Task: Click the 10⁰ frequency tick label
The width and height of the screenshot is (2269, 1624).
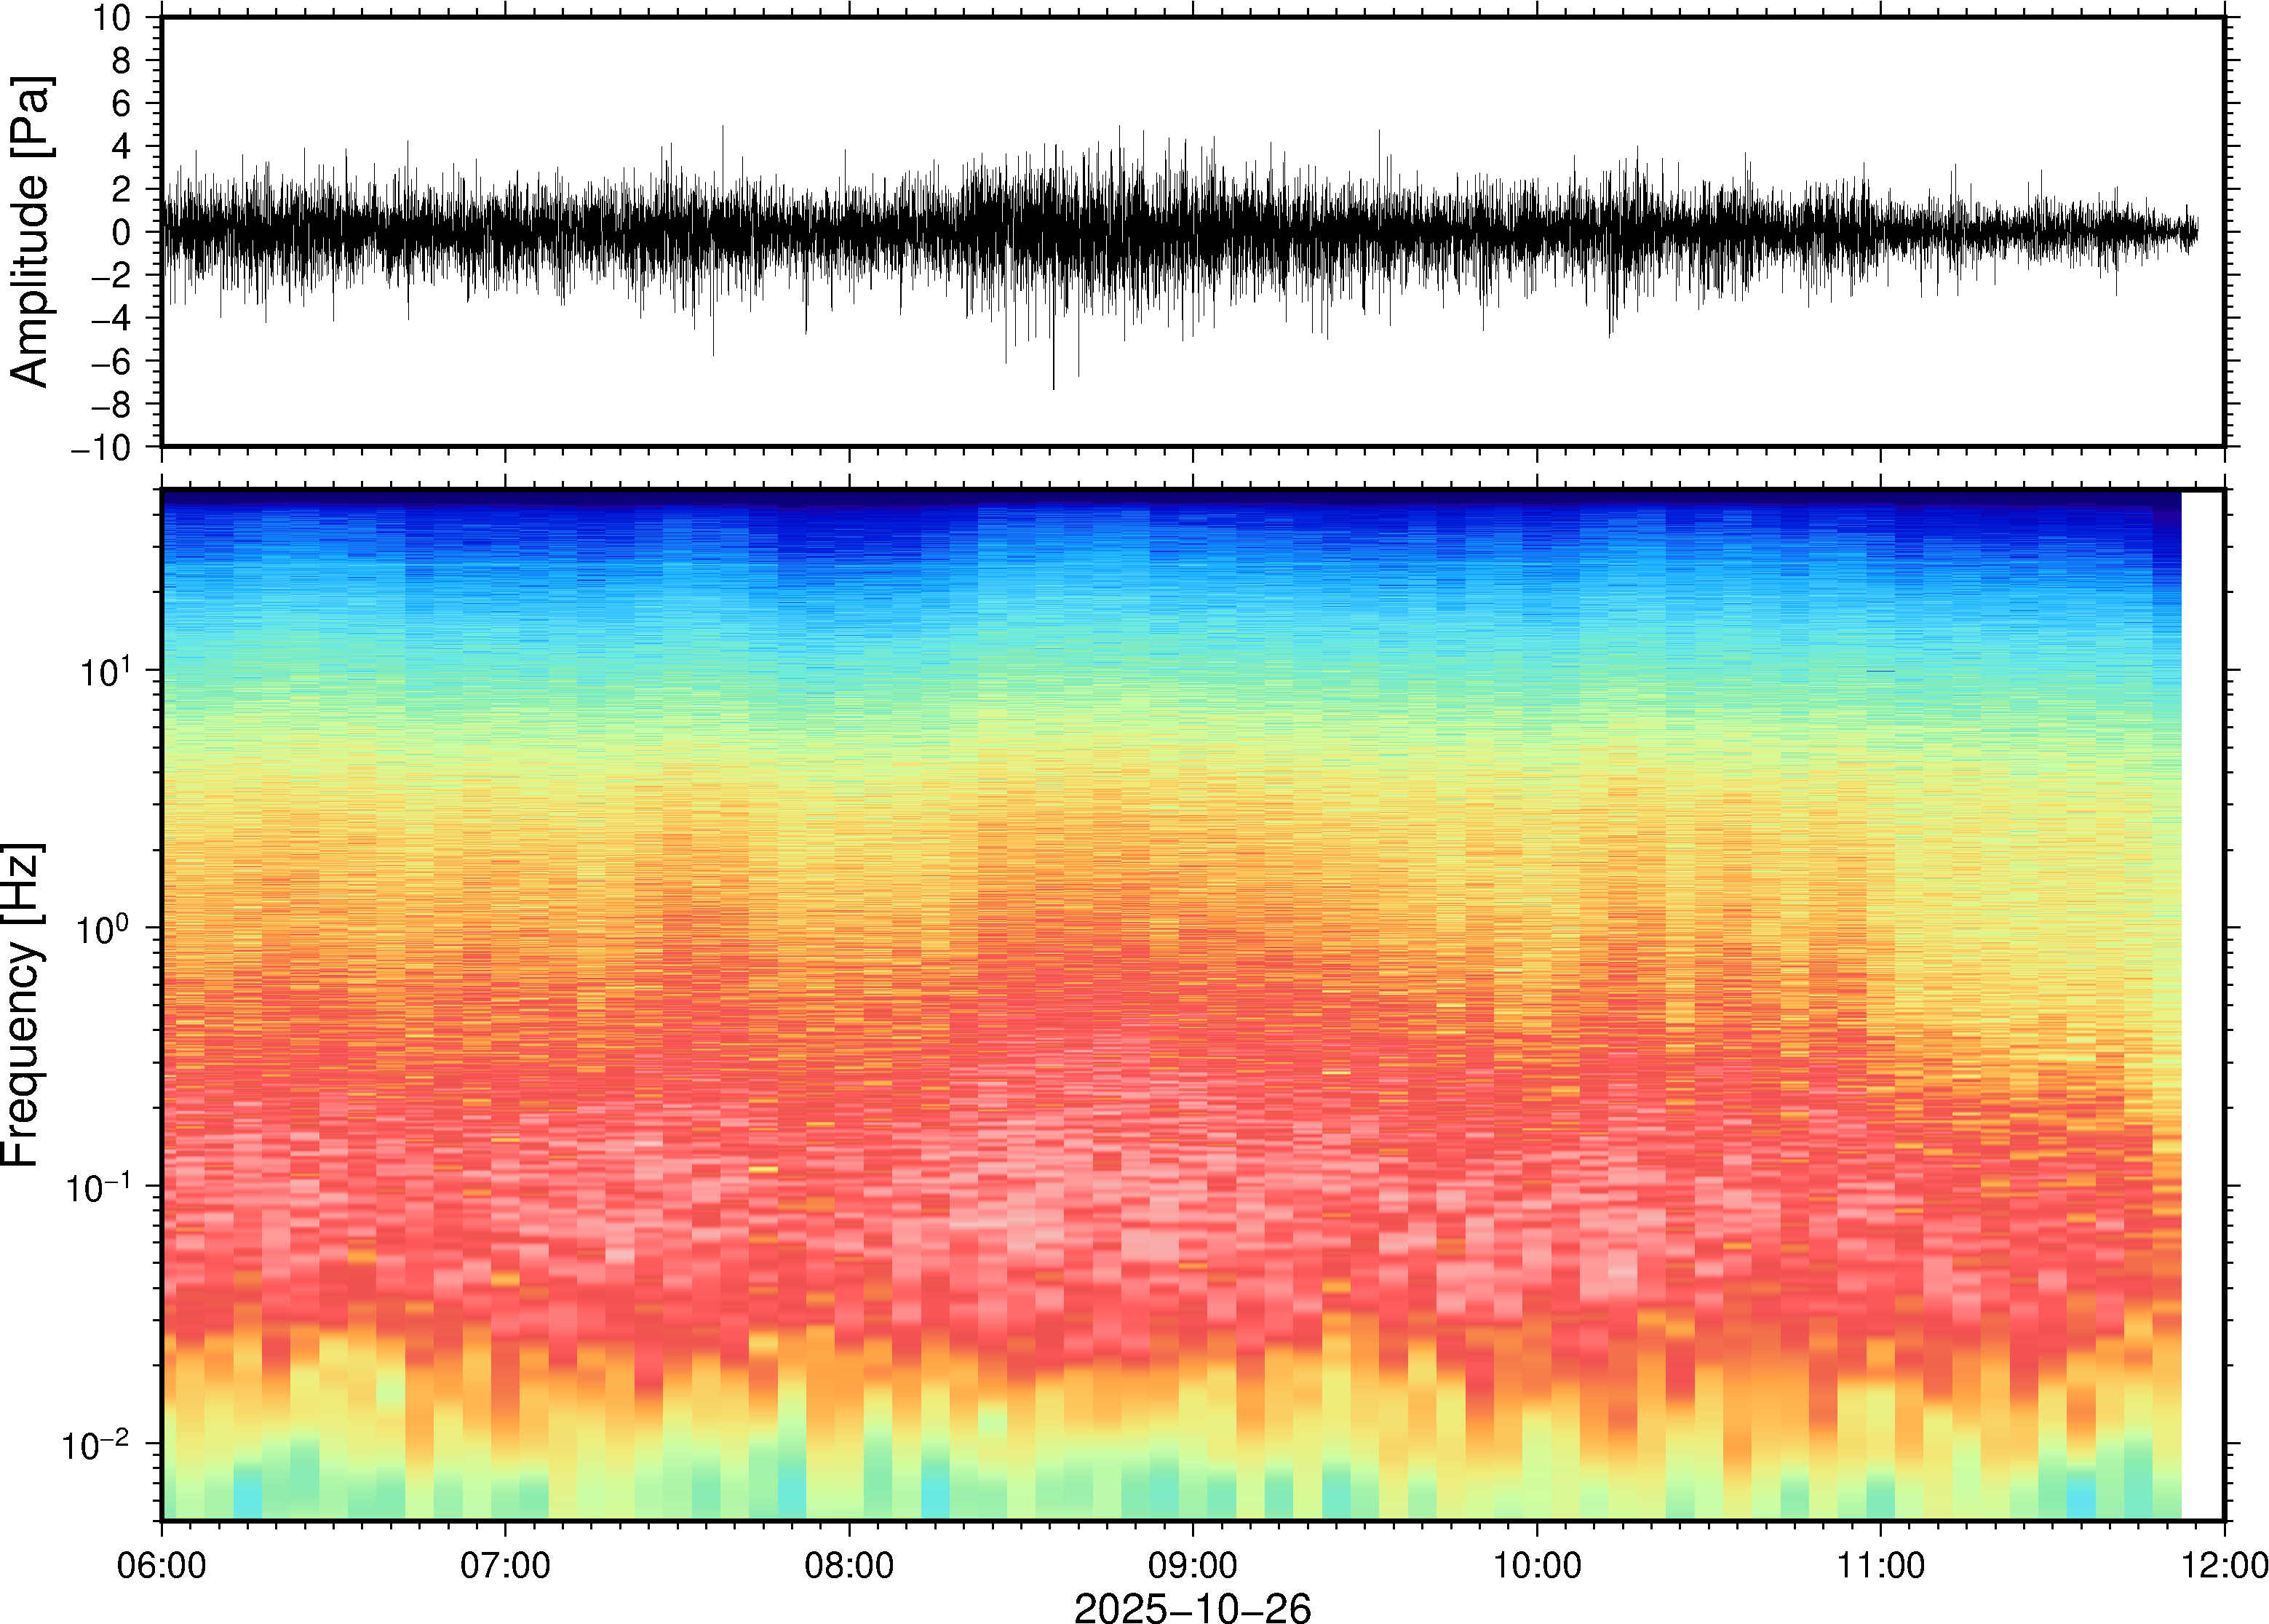Action: point(104,929)
